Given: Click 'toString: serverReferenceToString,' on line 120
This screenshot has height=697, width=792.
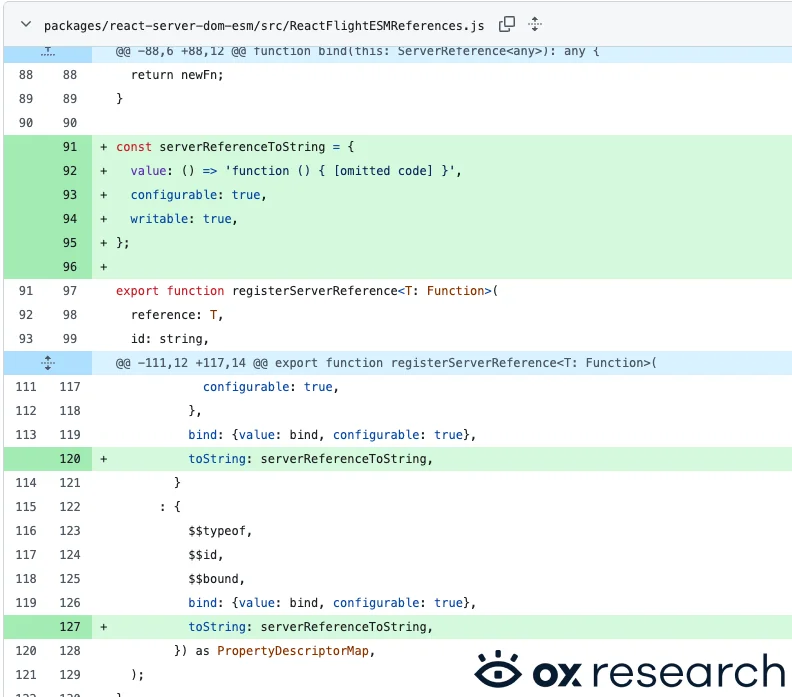Looking at the screenshot, I should [x=311, y=459].
